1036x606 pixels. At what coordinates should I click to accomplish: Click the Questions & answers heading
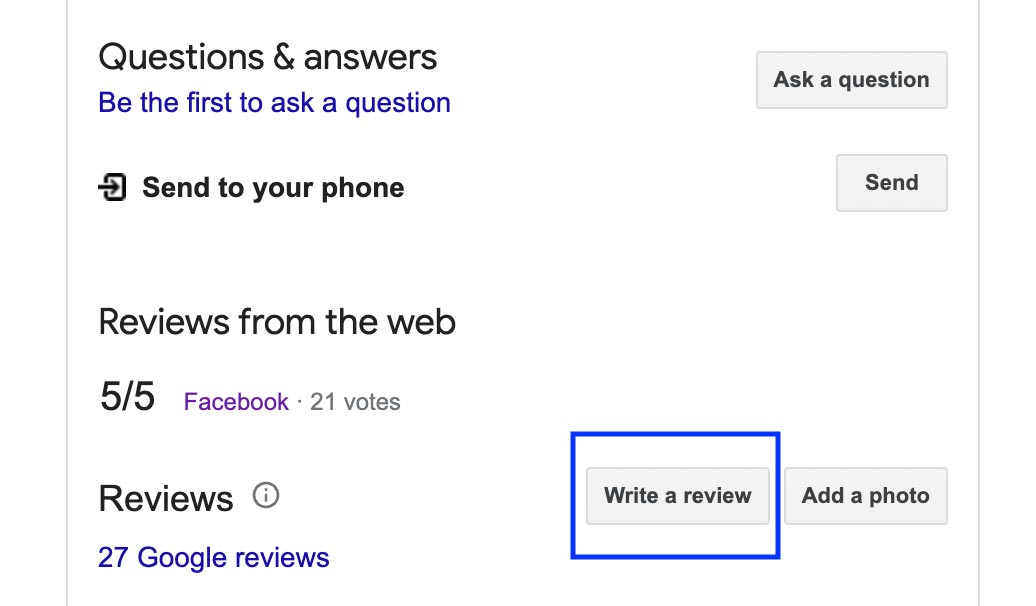coord(267,57)
